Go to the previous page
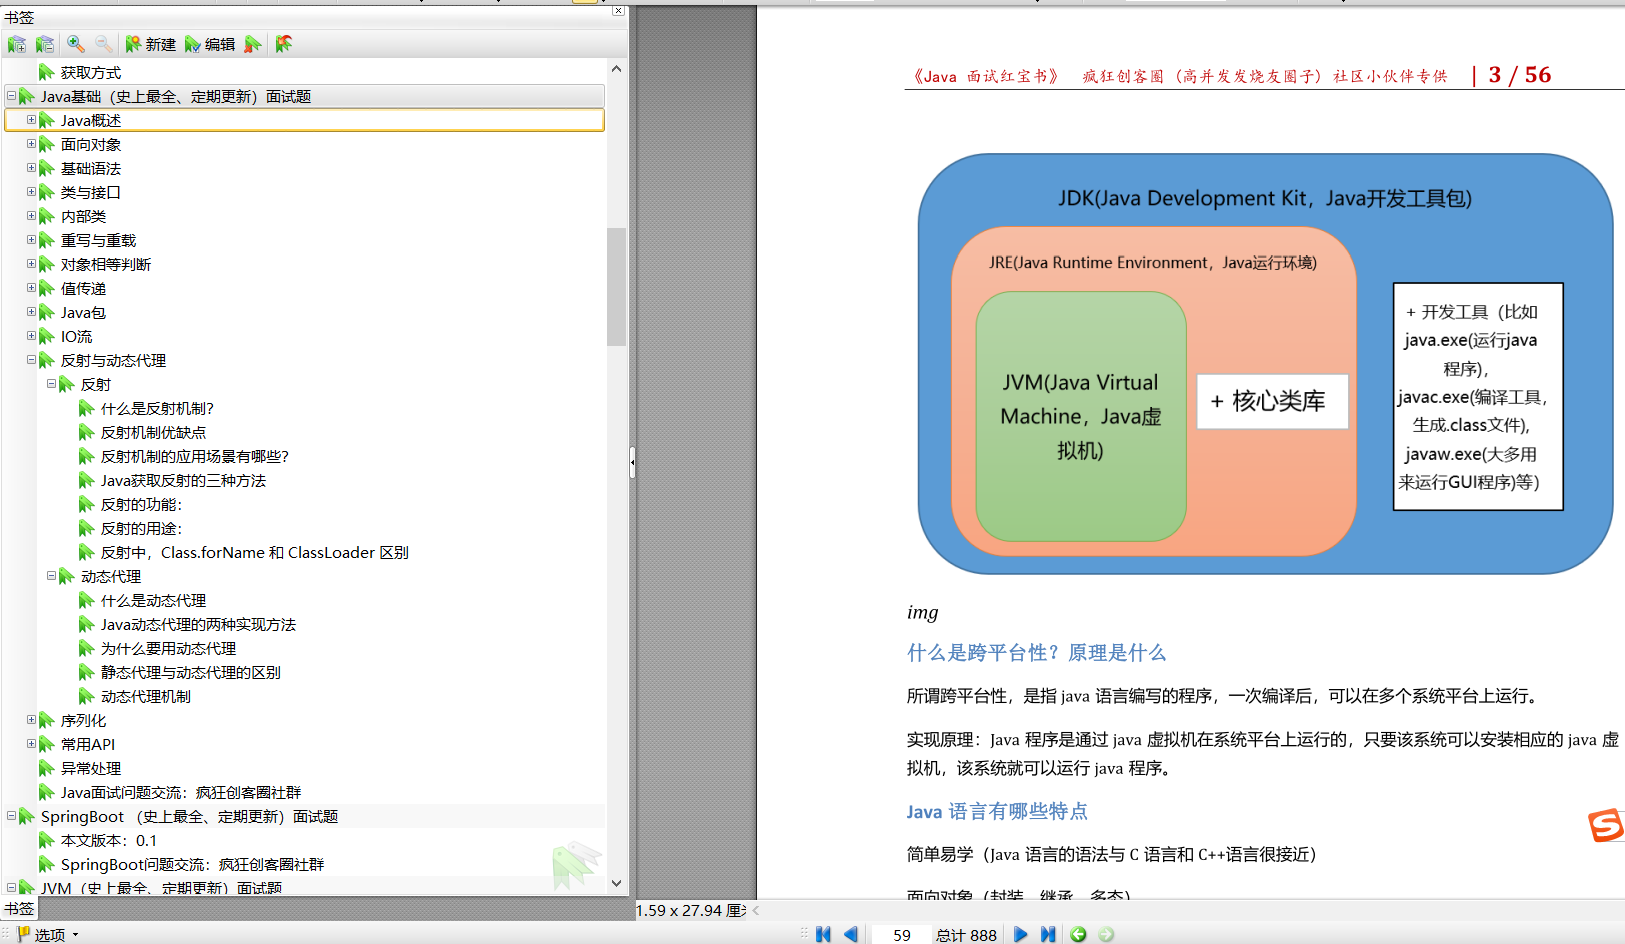This screenshot has width=1625, height=944. (x=851, y=934)
